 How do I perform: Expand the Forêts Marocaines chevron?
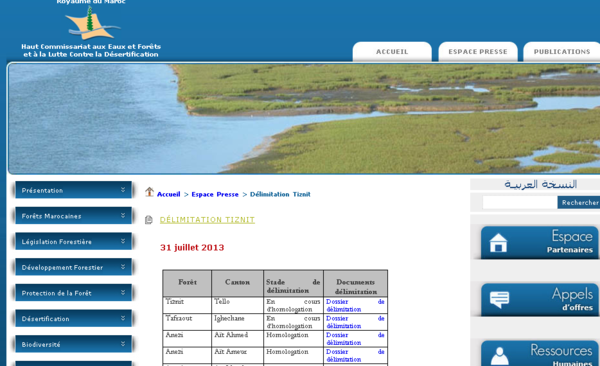123,216
